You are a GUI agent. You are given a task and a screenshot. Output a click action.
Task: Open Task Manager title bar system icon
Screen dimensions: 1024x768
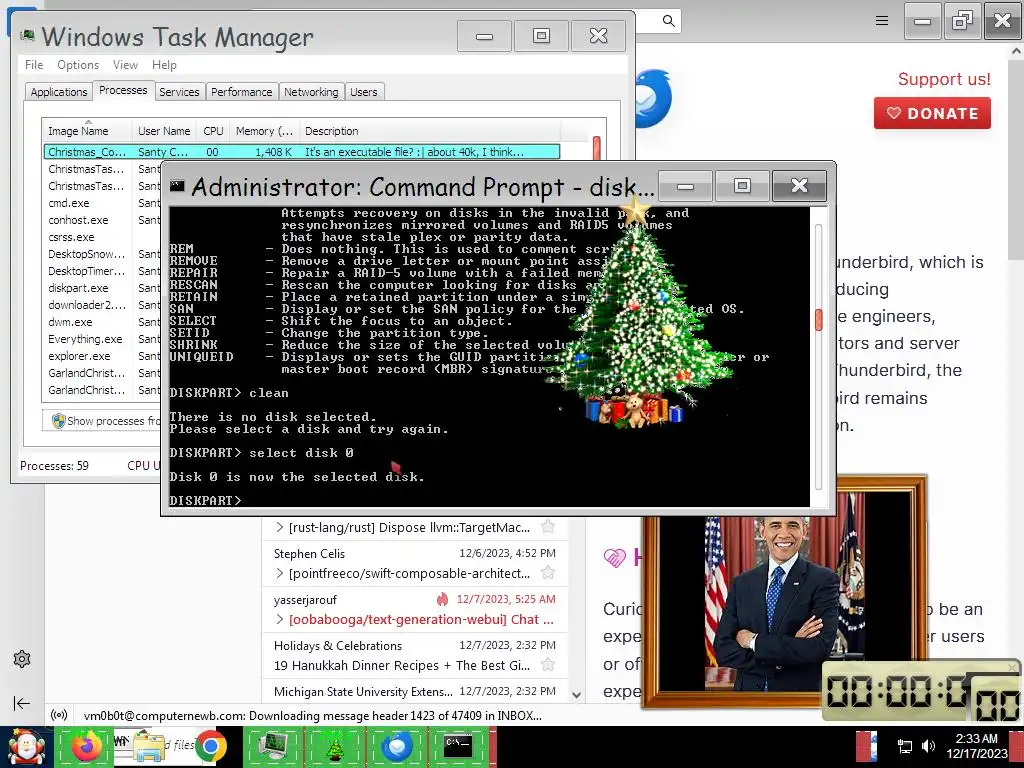click(x=27, y=35)
